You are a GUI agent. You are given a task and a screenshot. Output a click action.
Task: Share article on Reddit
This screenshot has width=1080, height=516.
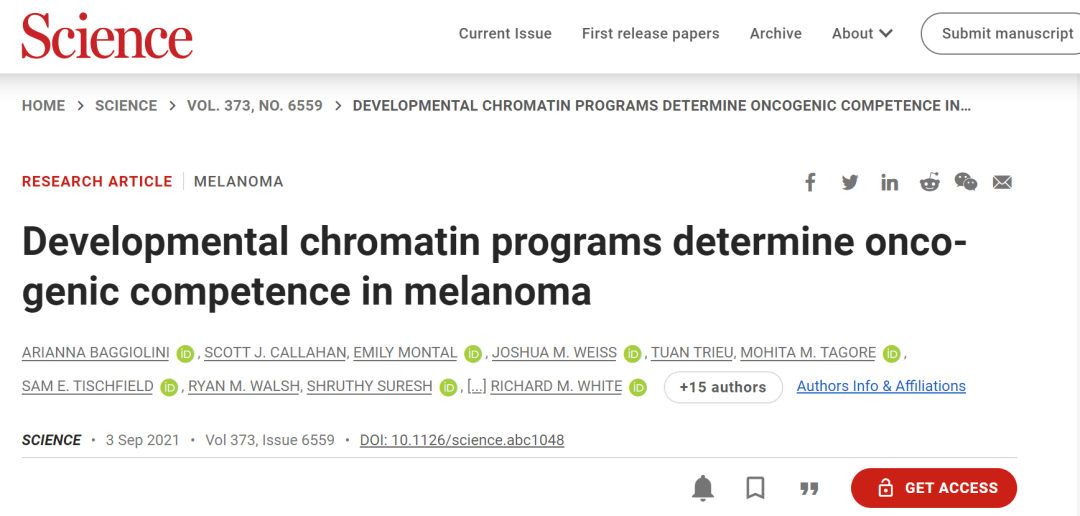click(929, 183)
